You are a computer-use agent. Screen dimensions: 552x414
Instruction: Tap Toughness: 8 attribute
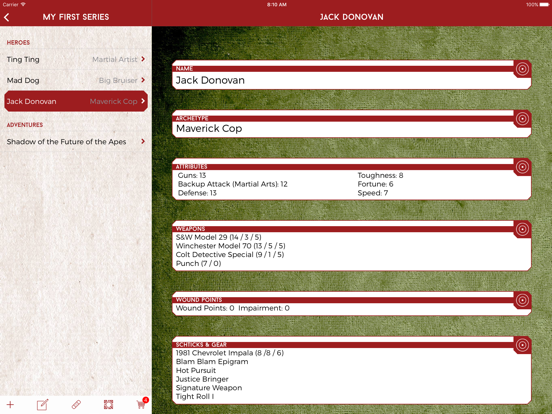point(381,175)
